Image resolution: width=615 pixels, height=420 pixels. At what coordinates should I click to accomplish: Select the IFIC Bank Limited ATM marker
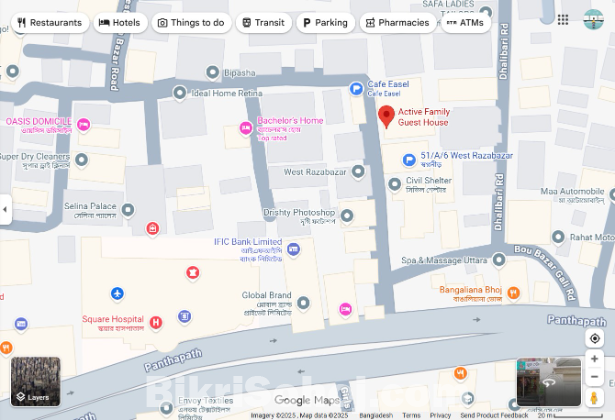(x=293, y=249)
